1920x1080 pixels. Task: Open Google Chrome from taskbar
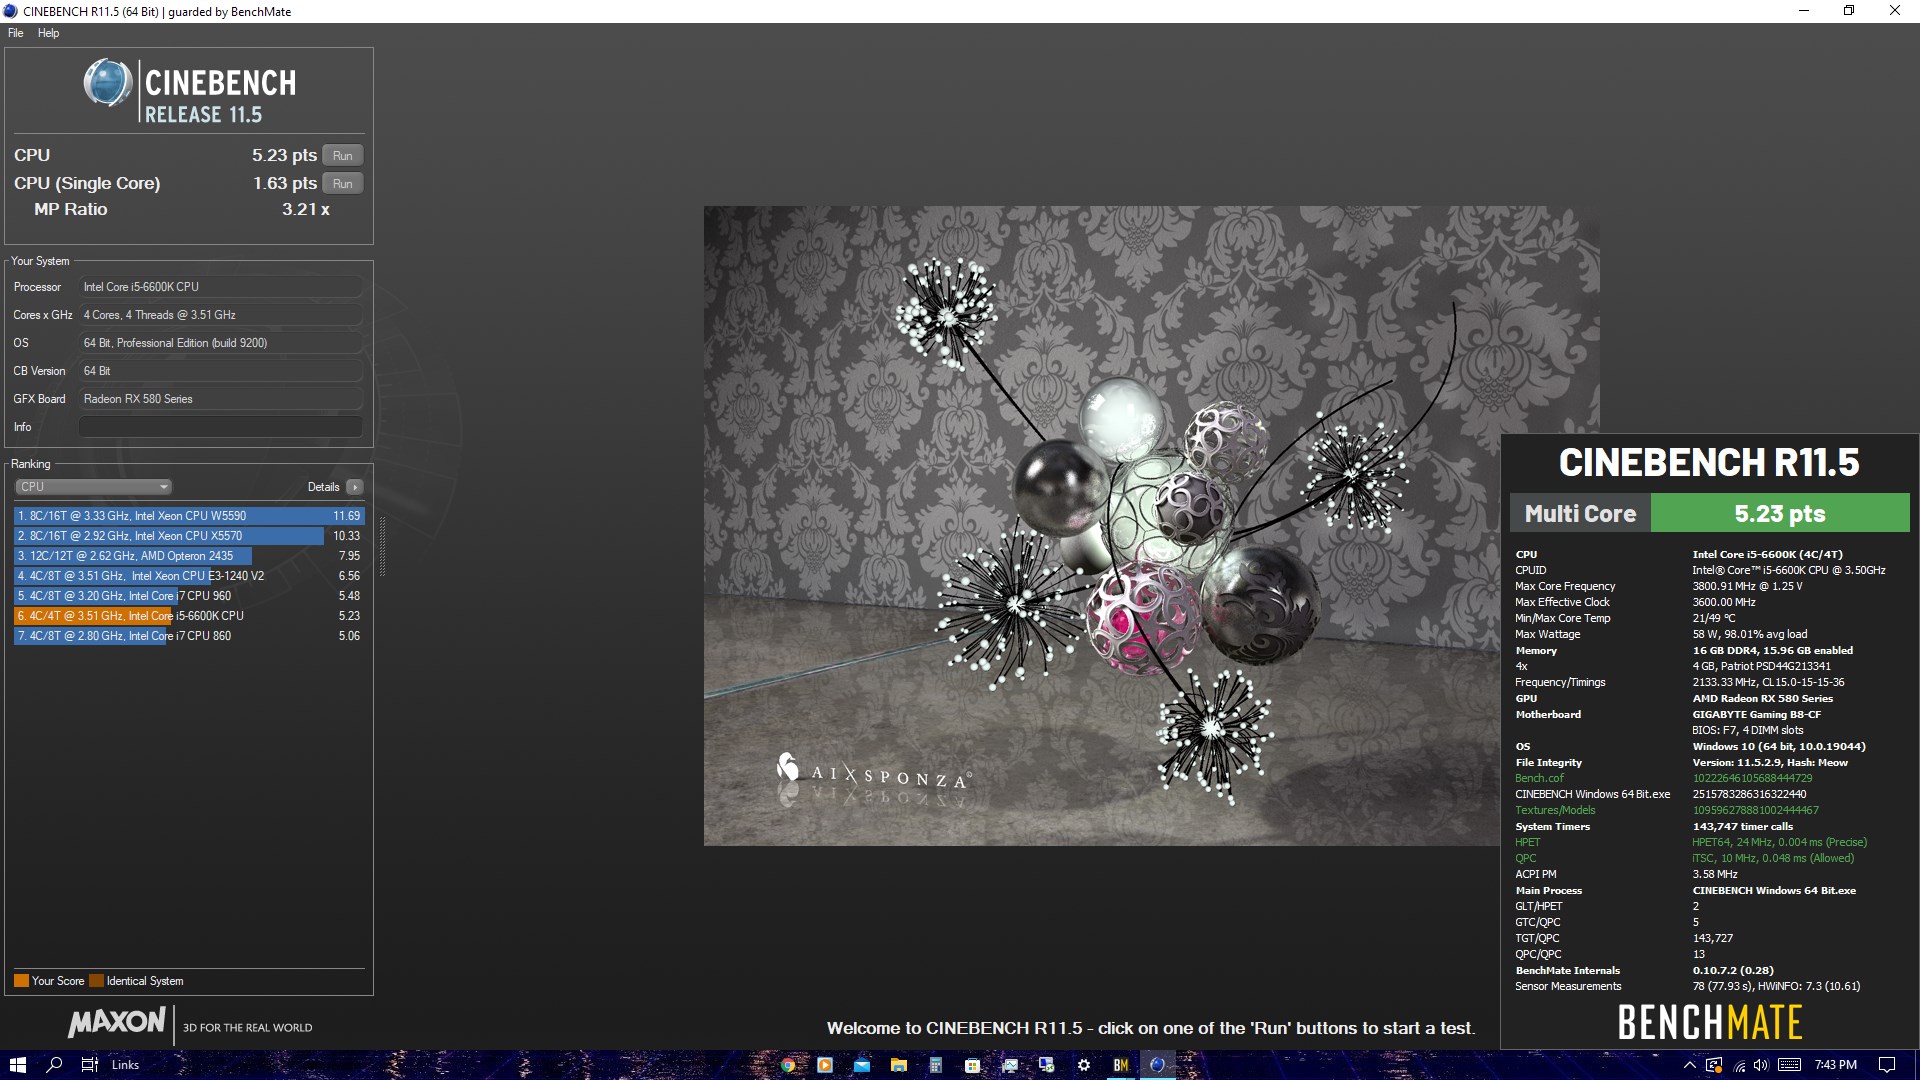[x=788, y=1065]
